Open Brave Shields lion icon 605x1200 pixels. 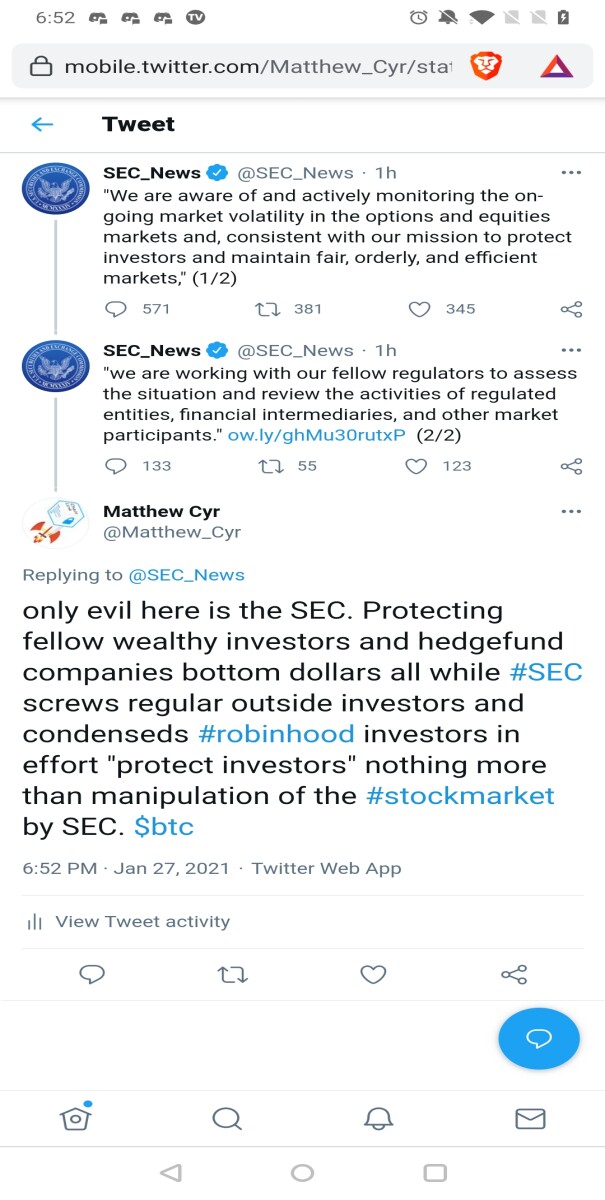pos(487,67)
